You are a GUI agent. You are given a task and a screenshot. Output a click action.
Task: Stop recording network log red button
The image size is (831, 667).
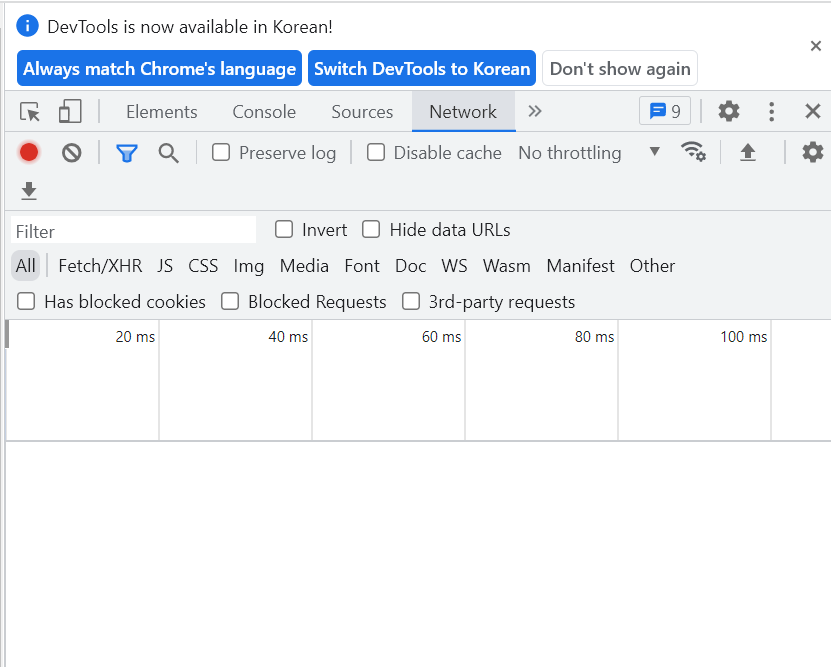click(29, 153)
